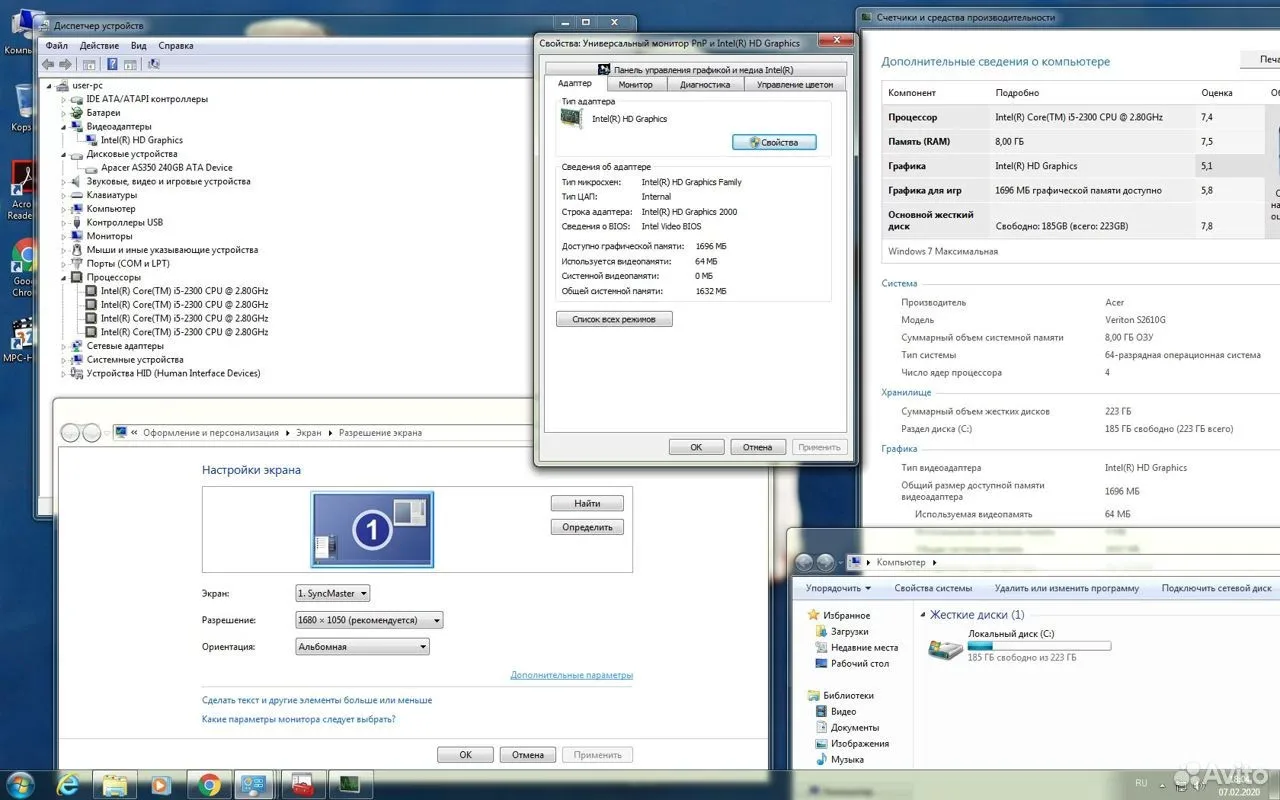Click monitor 1 thumbnail in screen settings

pyautogui.click(x=372, y=529)
